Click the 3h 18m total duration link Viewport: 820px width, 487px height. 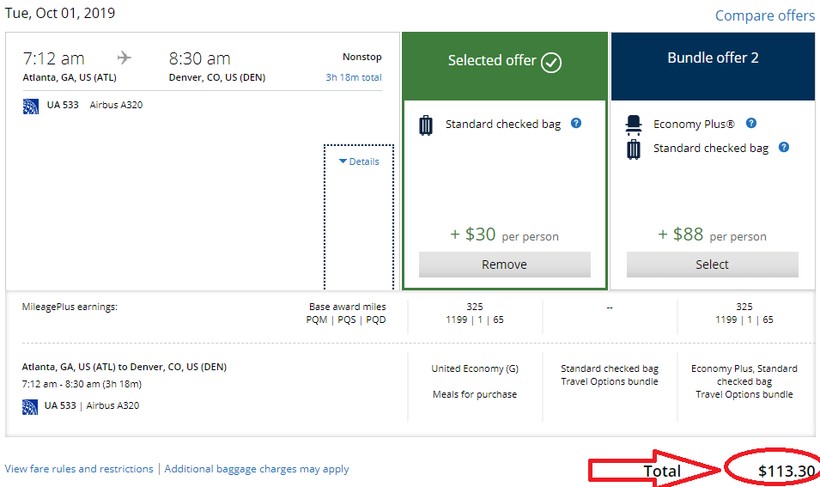[353, 77]
